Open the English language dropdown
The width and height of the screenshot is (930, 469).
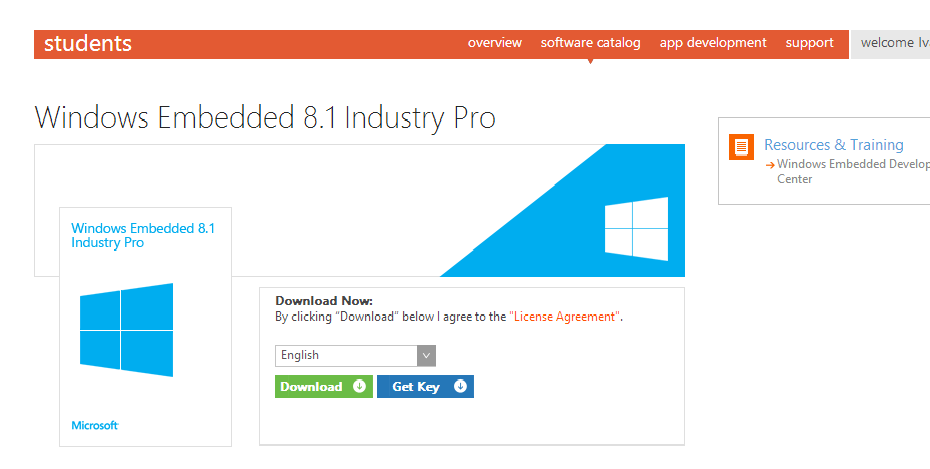[x=355, y=356]
